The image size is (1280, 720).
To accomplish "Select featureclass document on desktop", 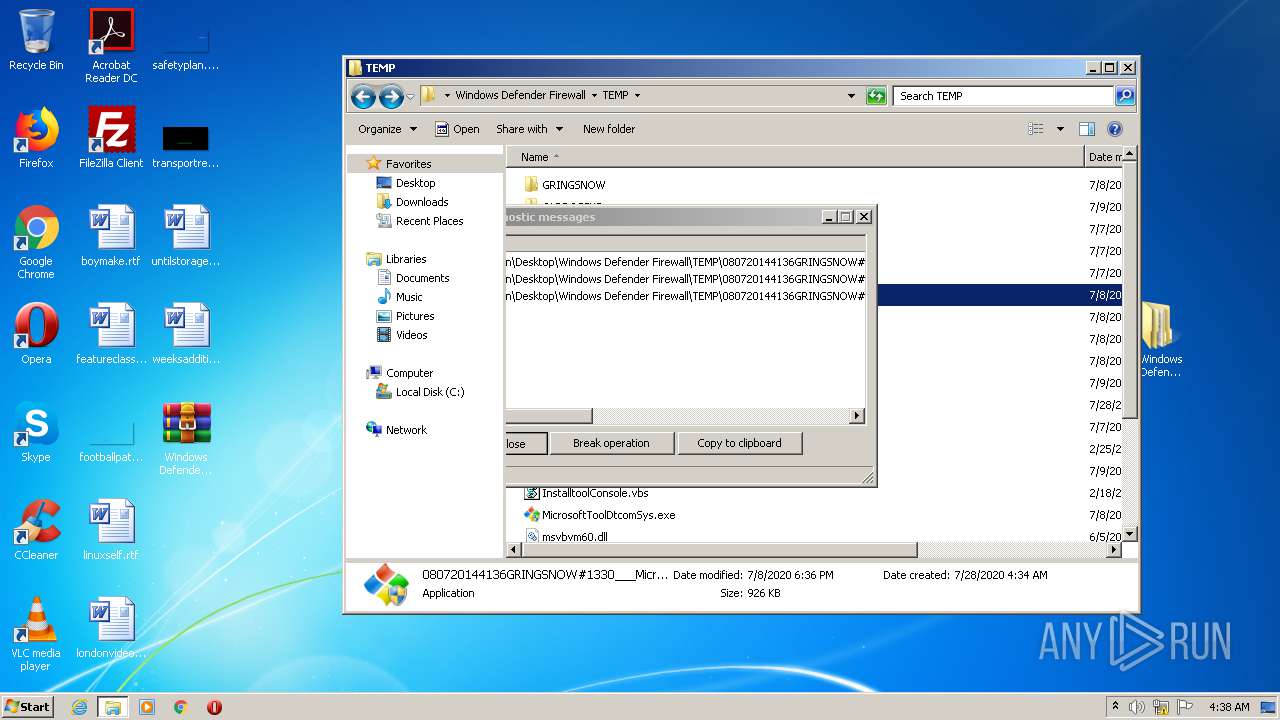I will [x=111, y=334].
